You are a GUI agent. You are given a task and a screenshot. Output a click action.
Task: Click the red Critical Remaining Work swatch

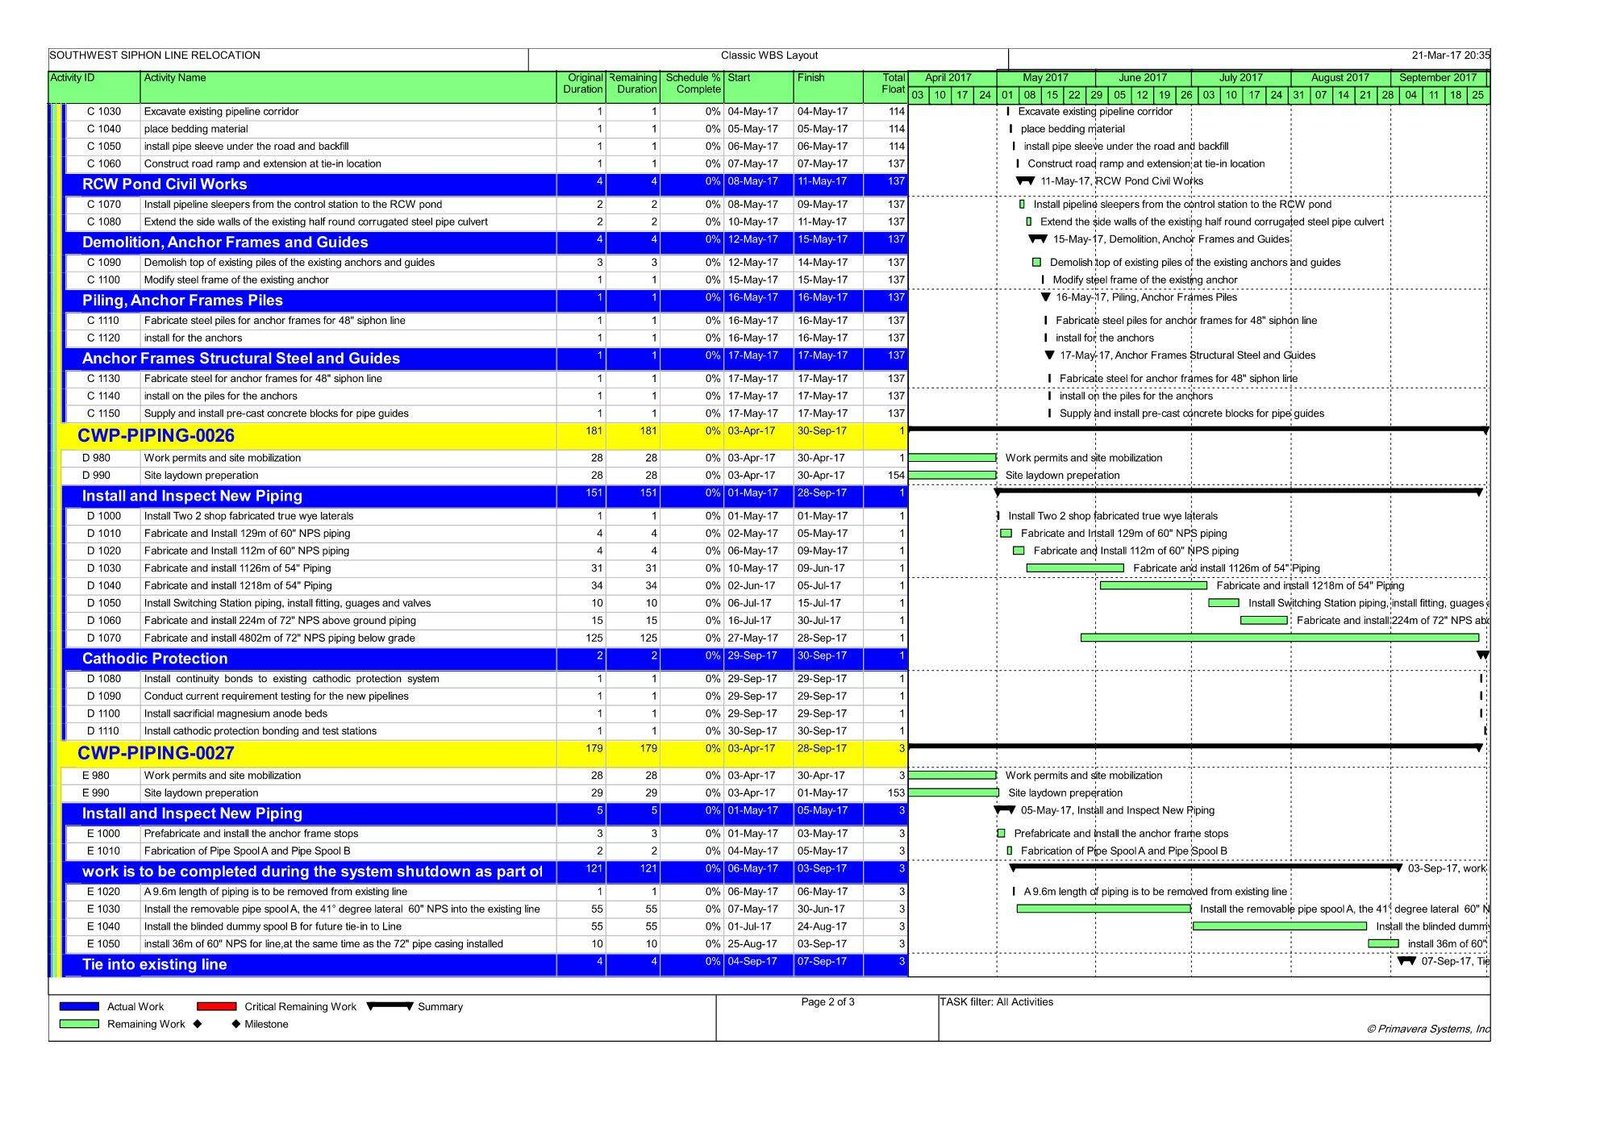click(216, 1006)
